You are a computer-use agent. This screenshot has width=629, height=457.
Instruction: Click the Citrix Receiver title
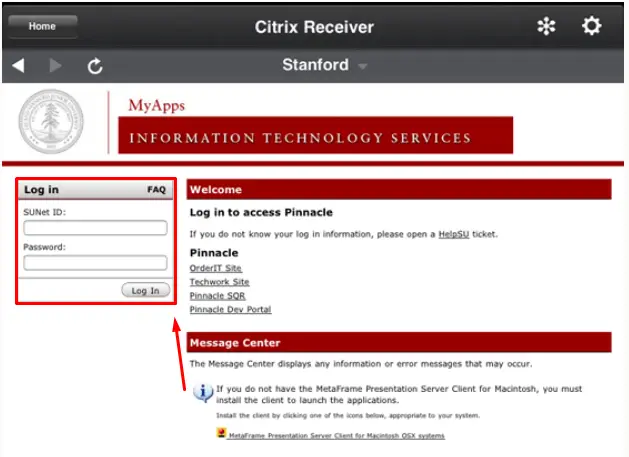coord(314,27)
